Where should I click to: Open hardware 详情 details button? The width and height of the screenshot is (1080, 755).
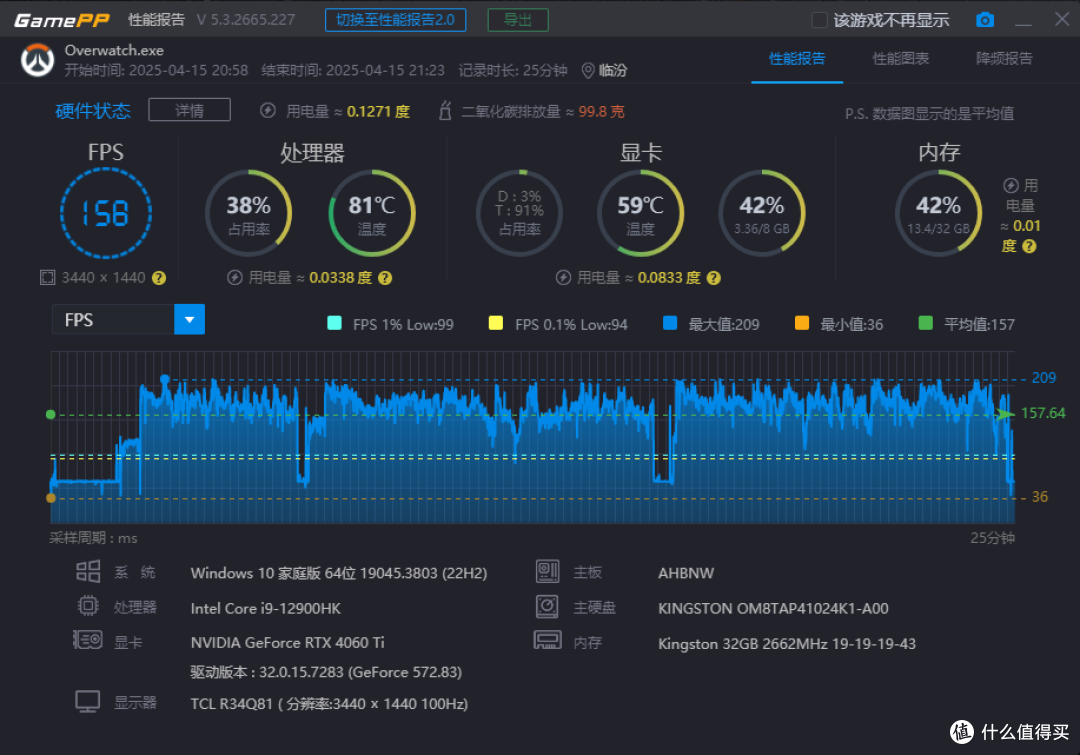click(x=189, y=110)
